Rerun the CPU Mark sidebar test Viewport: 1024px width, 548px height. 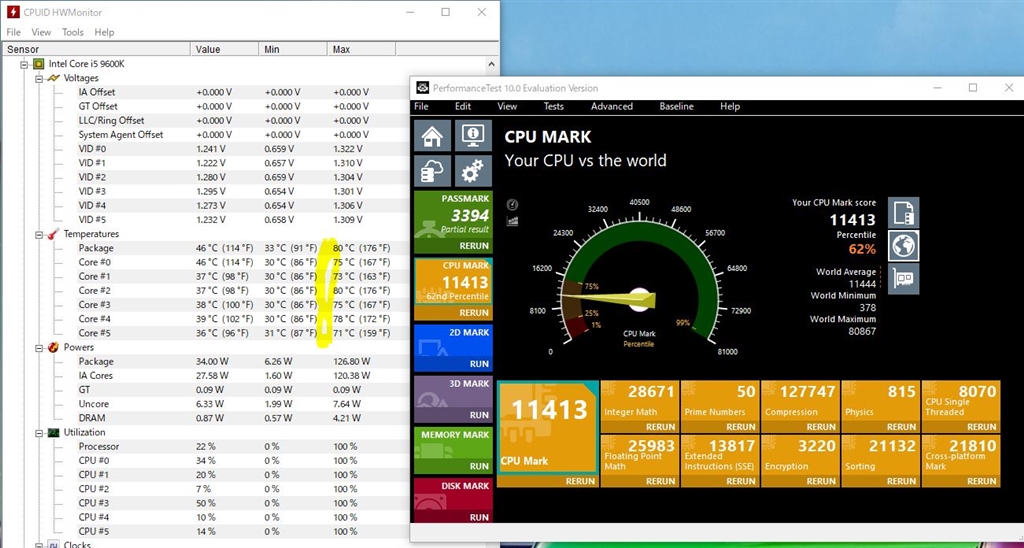coord(474,313)
